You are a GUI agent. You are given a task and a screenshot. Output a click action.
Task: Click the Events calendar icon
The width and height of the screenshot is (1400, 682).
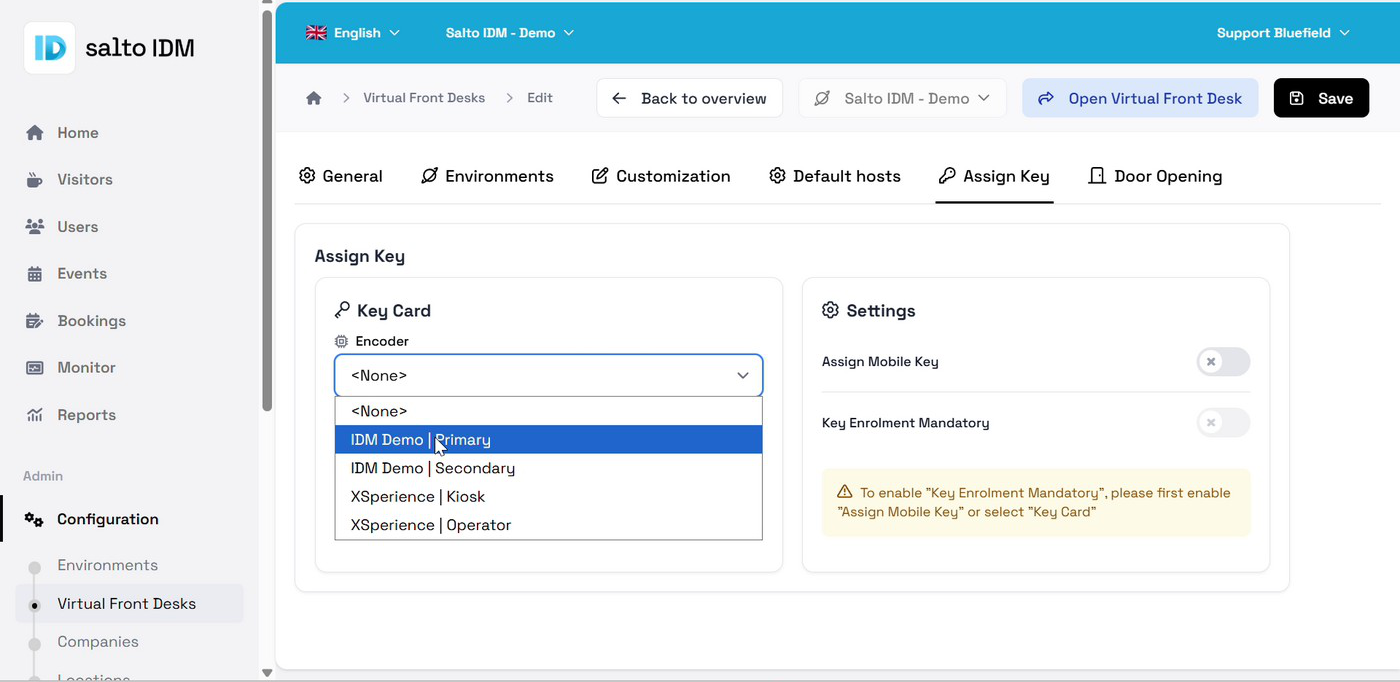(35, 274)
